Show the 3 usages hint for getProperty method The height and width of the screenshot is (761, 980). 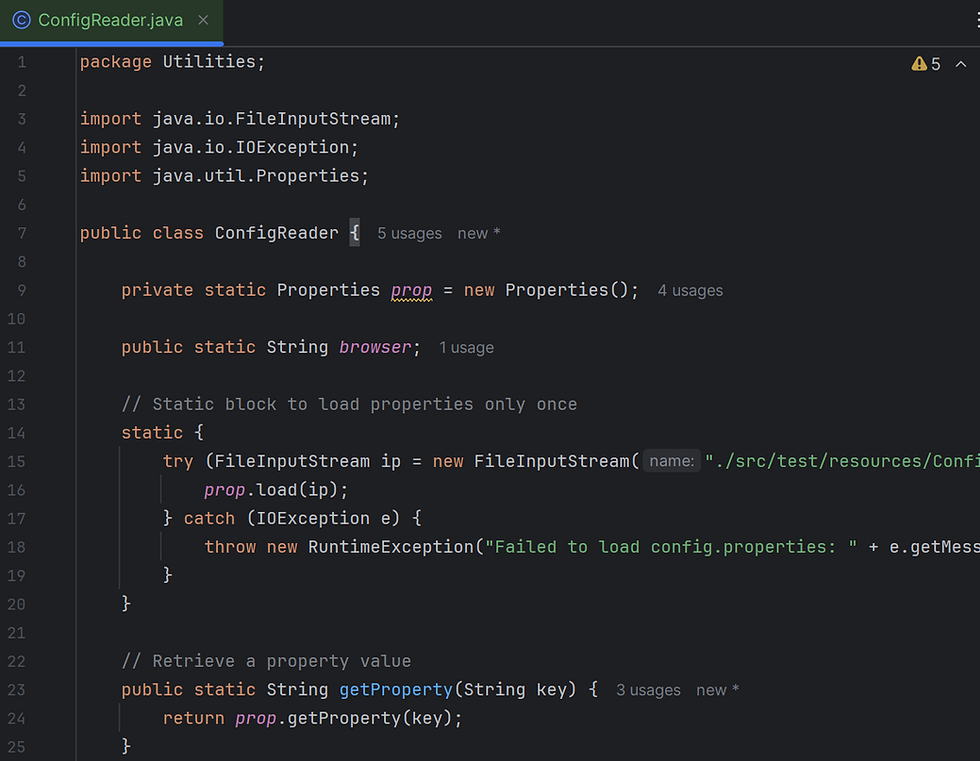(x=648, y=690)
